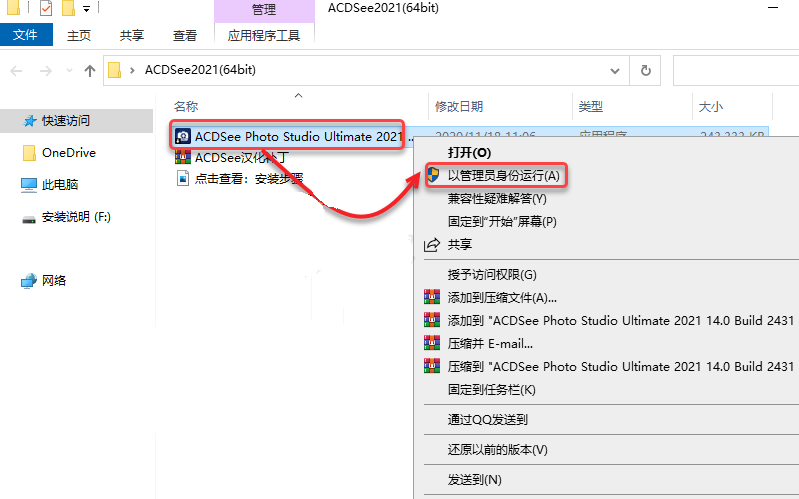Screen dimensions: 799x499
Task: Choose 压缩到 "ACDSee Photo Studio..." entry
Action: point(621,366)
